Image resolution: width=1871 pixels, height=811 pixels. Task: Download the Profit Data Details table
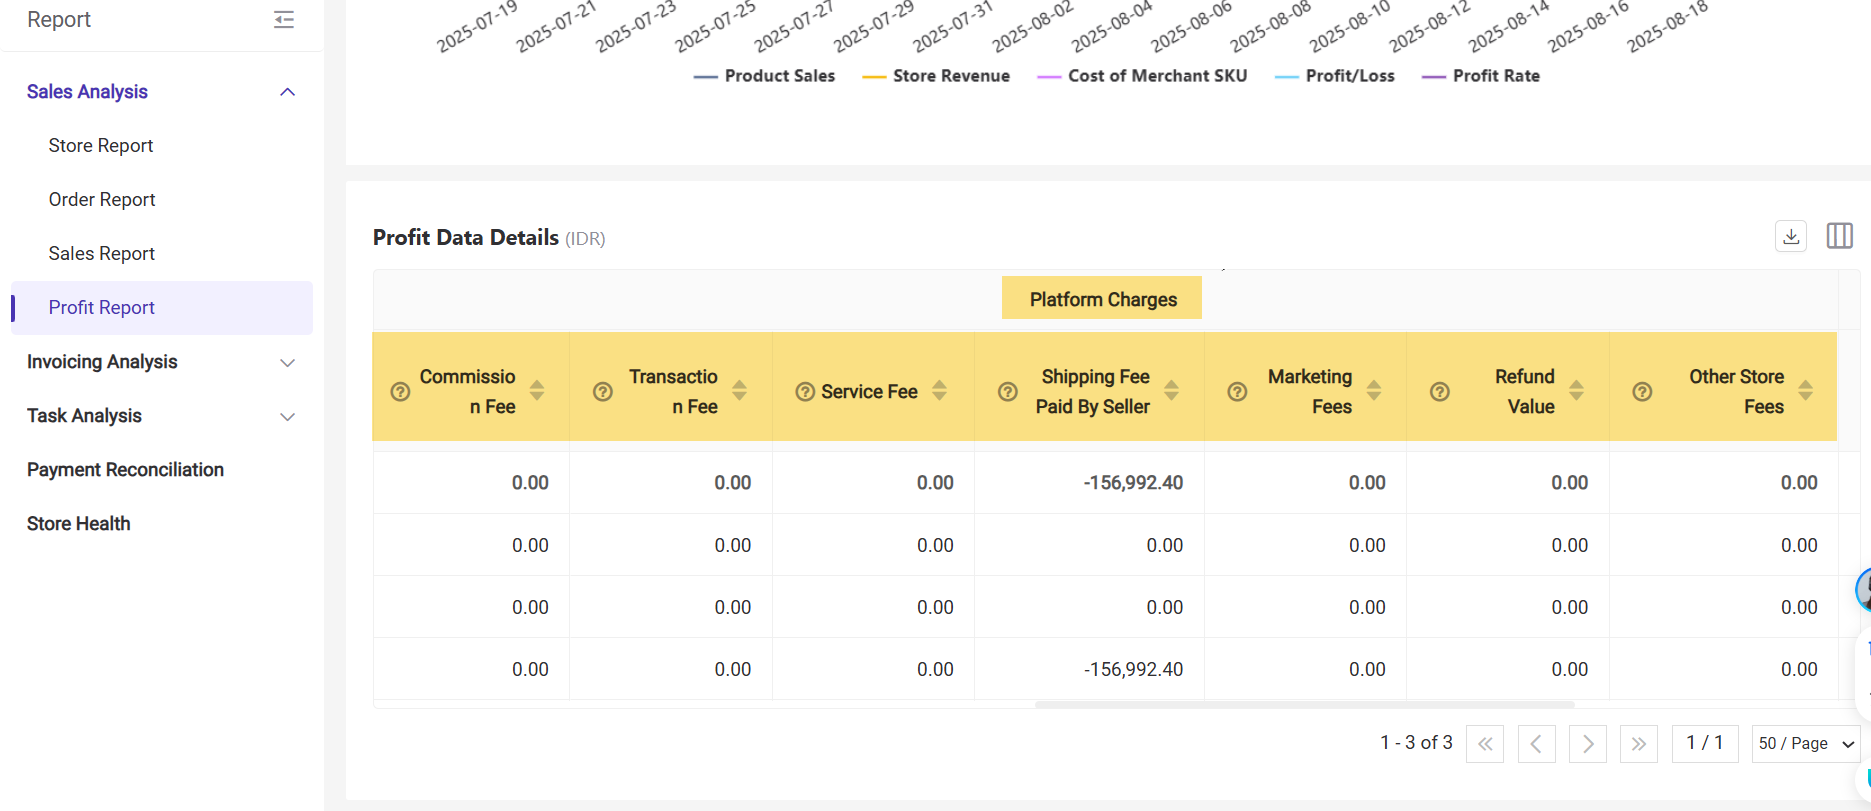[1791, 236]
